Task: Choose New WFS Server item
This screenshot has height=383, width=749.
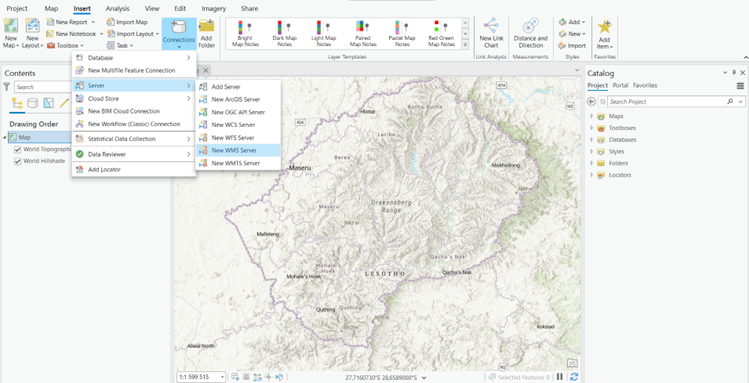Action: click(x=238, y=138)
